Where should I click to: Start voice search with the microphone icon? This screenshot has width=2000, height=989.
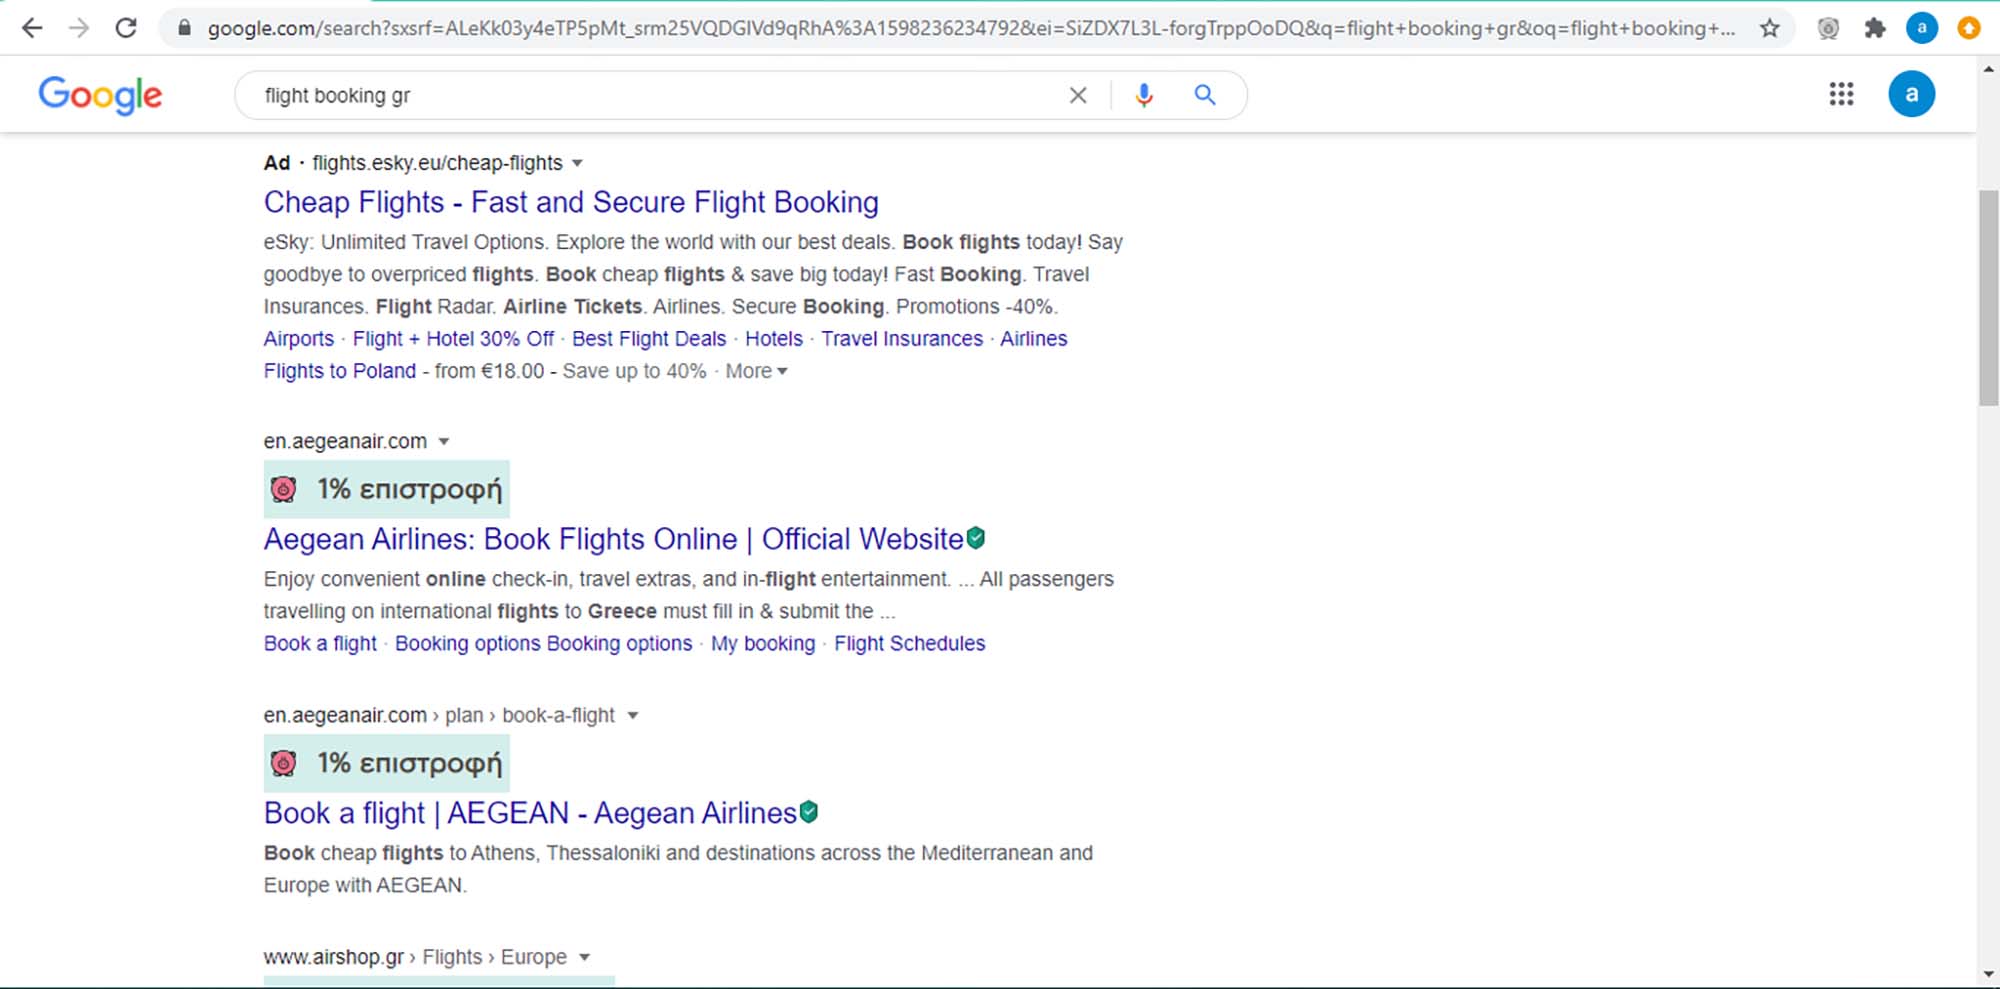[1144, 95]
